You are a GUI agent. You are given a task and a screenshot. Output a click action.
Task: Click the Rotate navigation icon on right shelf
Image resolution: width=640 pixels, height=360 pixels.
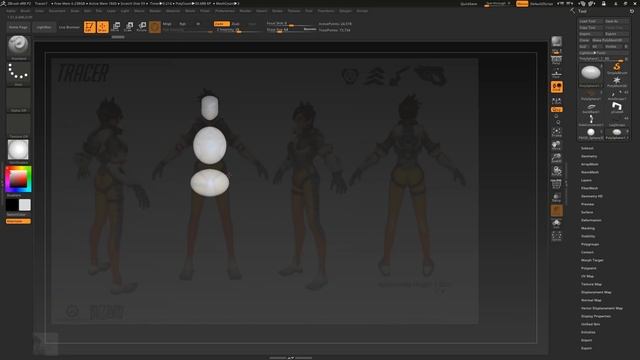coord(556,171)
